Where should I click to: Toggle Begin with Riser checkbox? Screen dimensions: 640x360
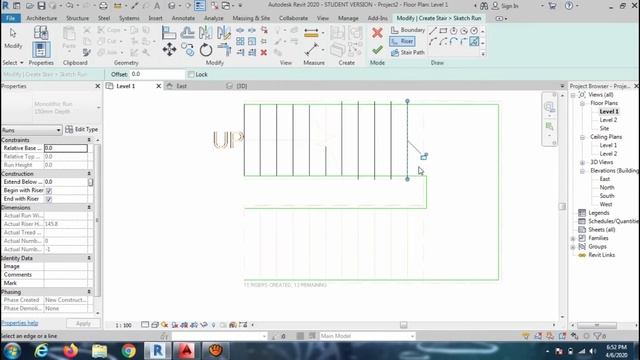click(49, 191)
